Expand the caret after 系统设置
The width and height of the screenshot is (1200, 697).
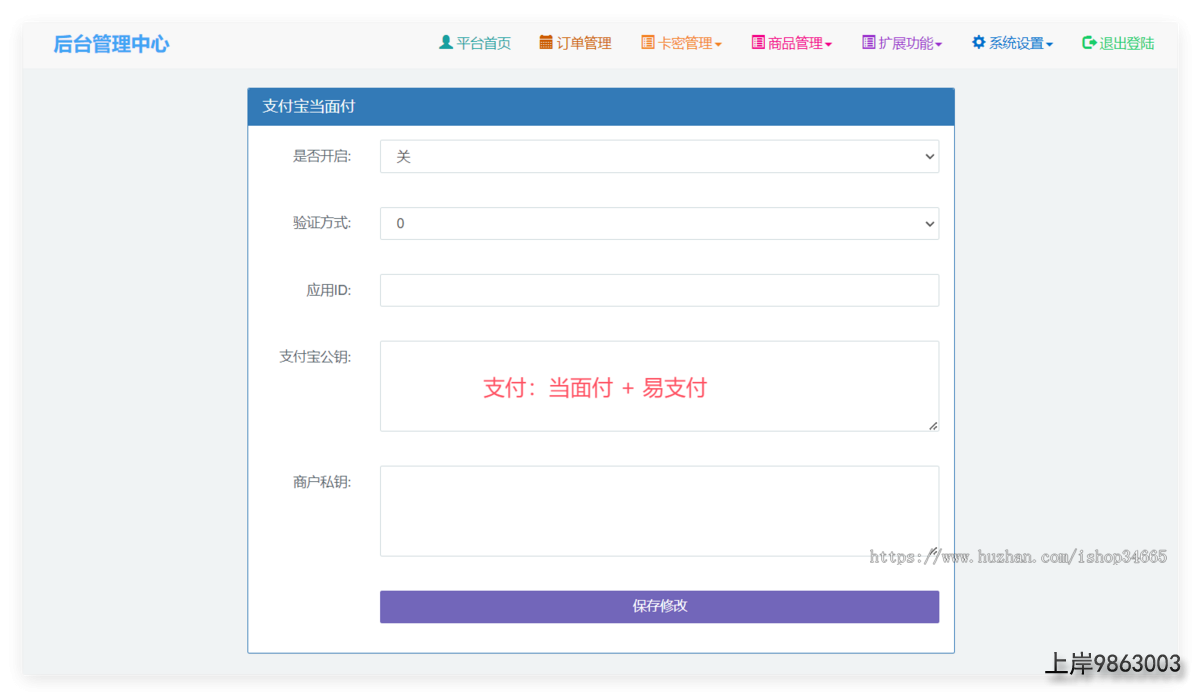[x=1049, y=45]
